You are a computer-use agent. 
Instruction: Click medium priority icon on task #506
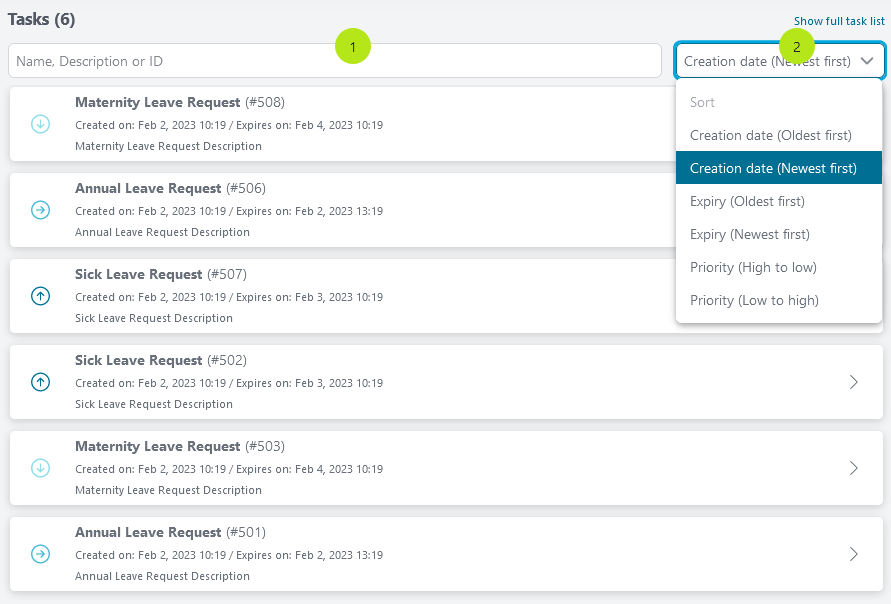coord(40,210)
